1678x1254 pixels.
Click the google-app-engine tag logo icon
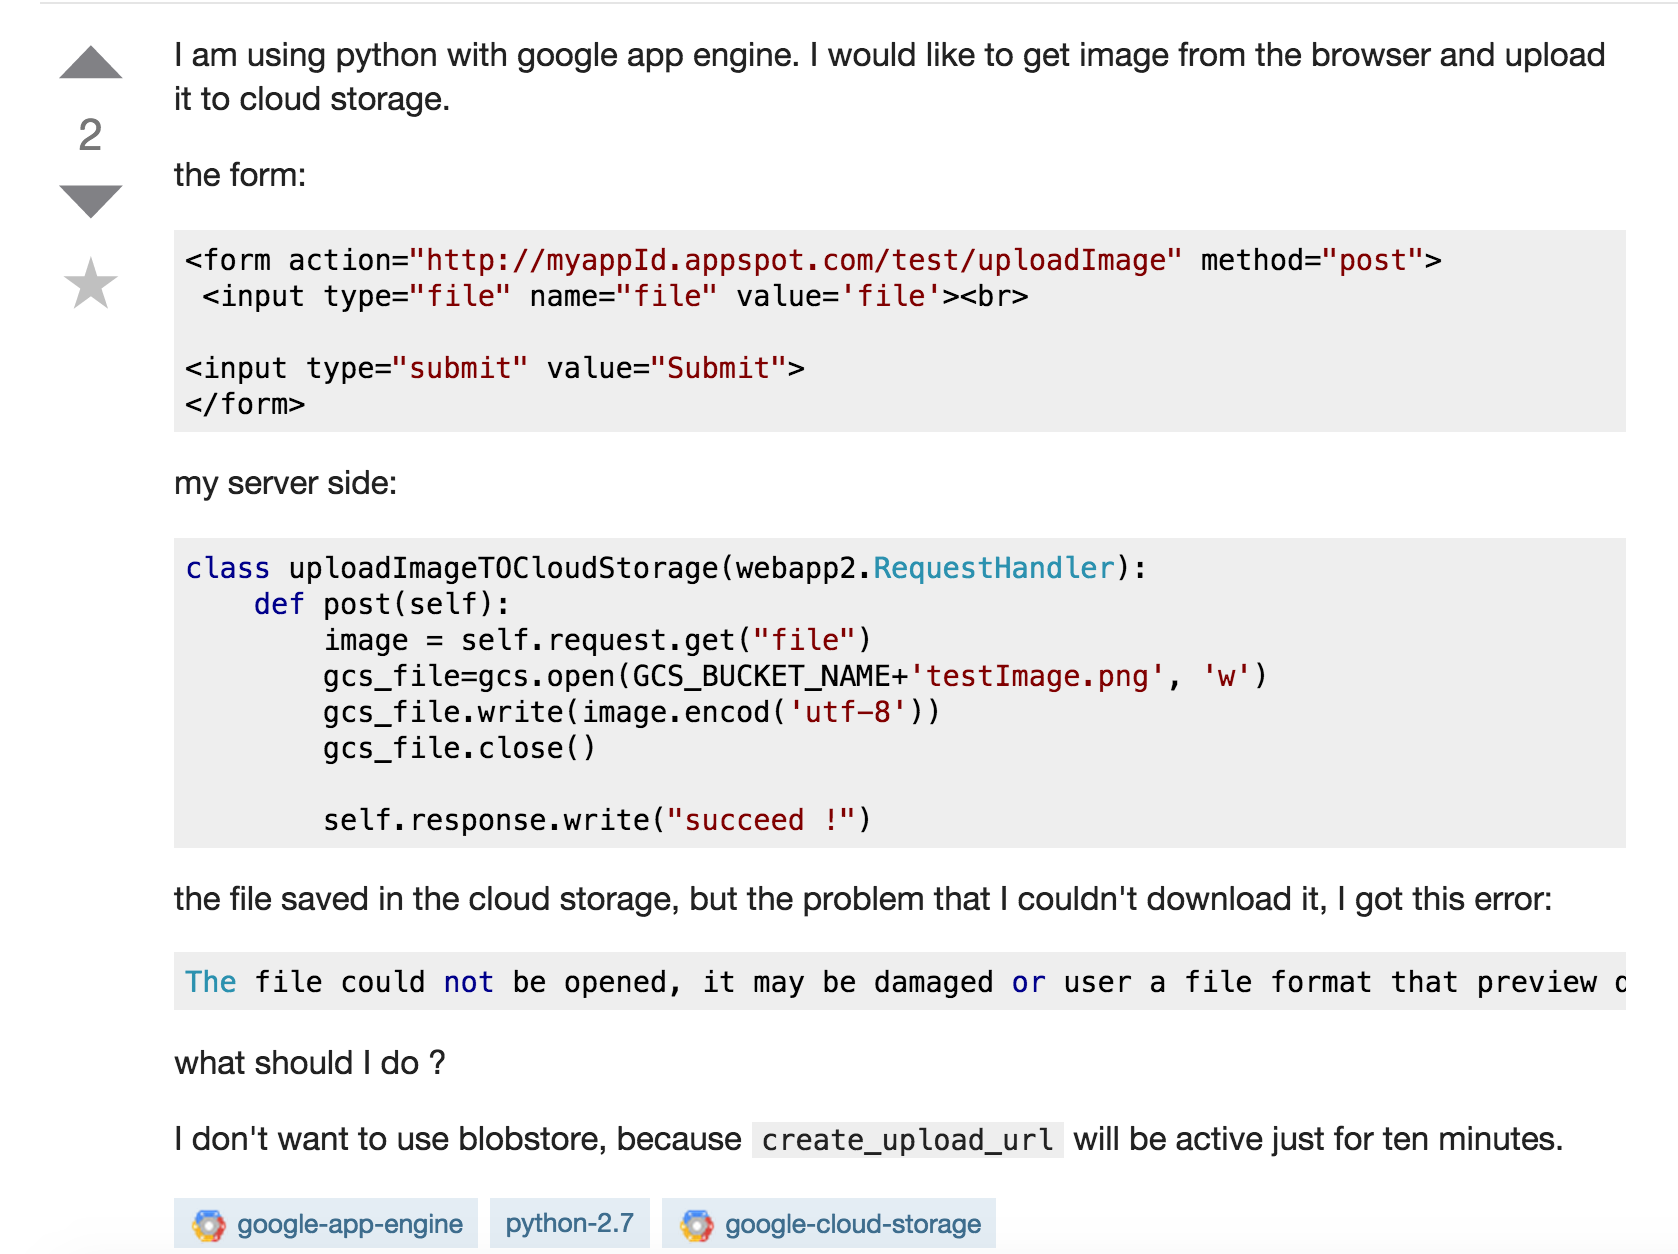coord(209,1224)
